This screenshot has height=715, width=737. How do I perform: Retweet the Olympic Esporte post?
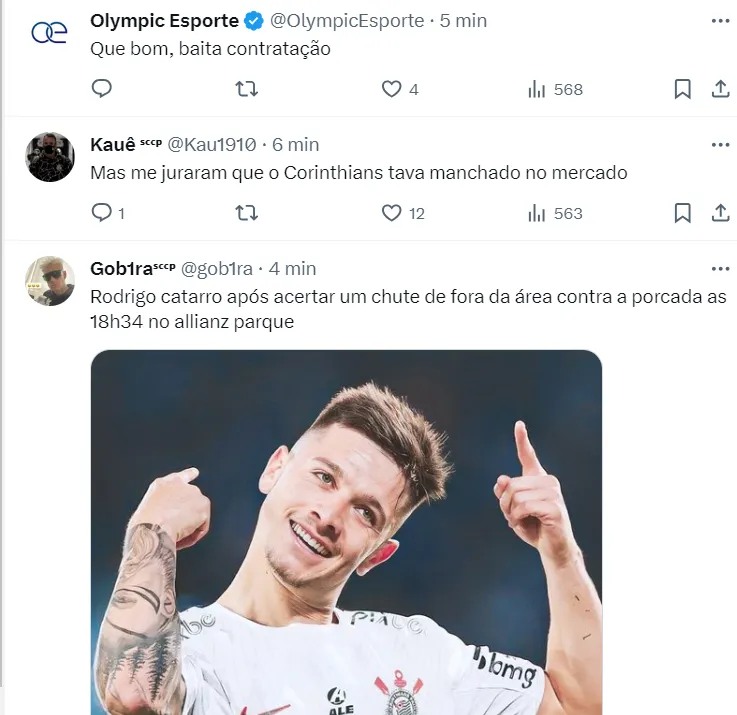pos(246,89)
